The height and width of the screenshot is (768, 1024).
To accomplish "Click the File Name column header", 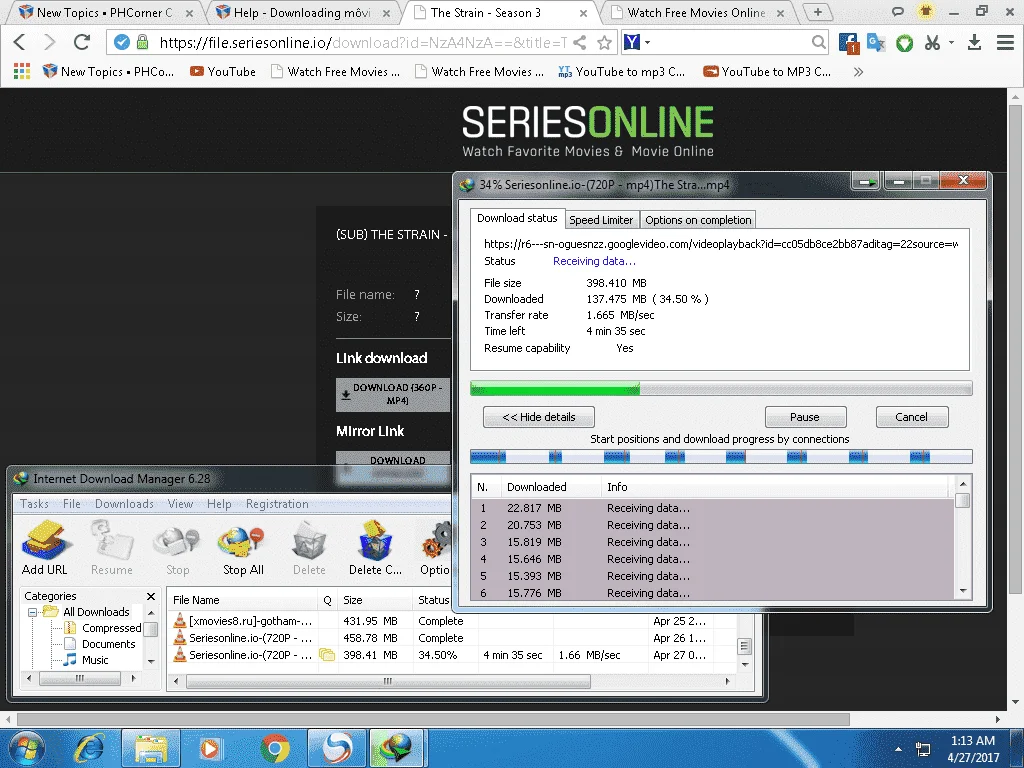I will click(x=243, y=600).
